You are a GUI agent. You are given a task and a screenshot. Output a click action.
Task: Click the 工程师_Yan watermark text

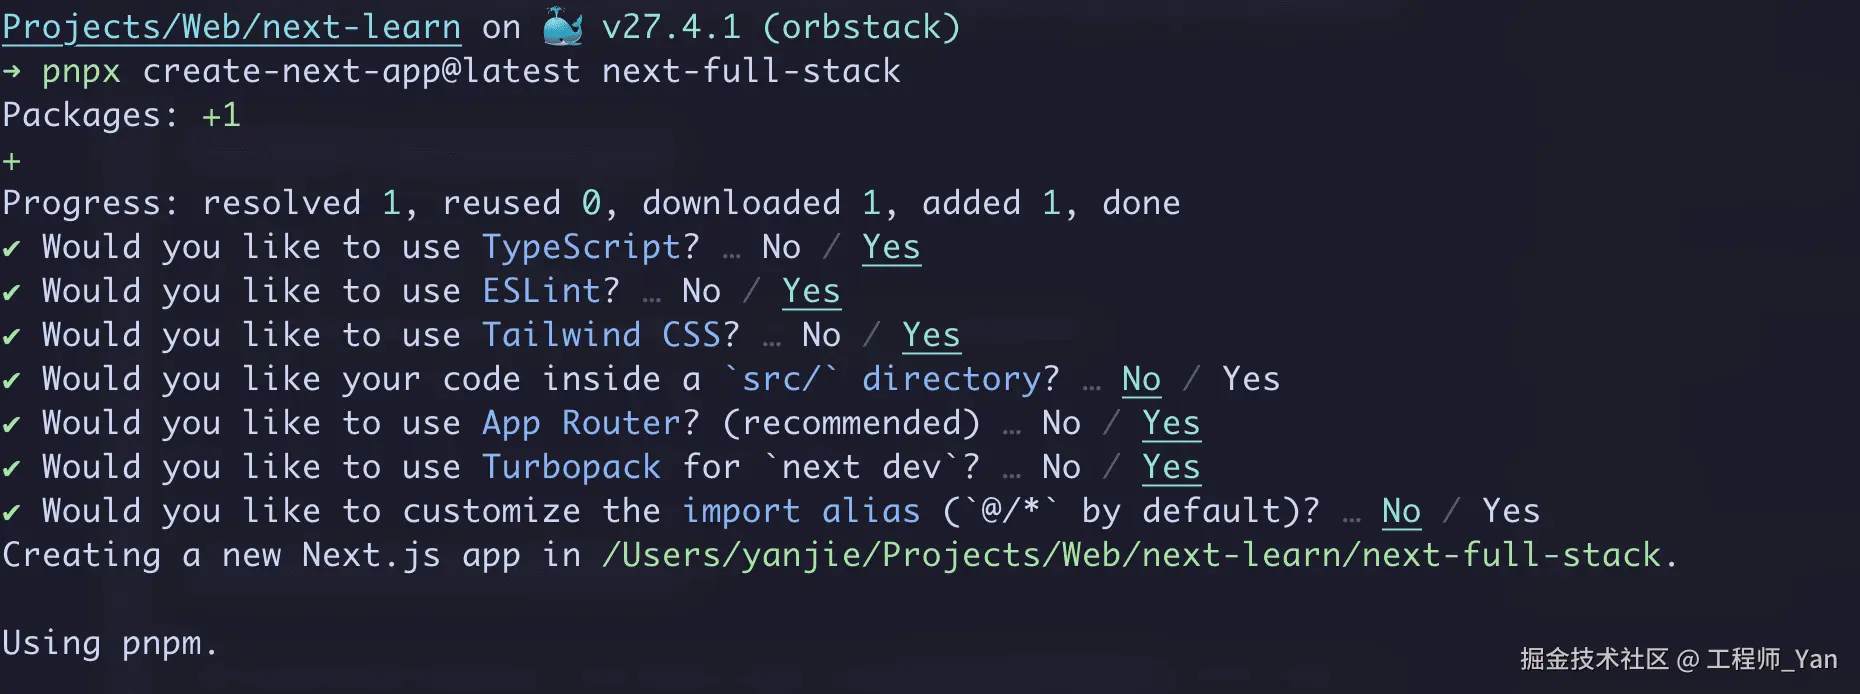1771,659
